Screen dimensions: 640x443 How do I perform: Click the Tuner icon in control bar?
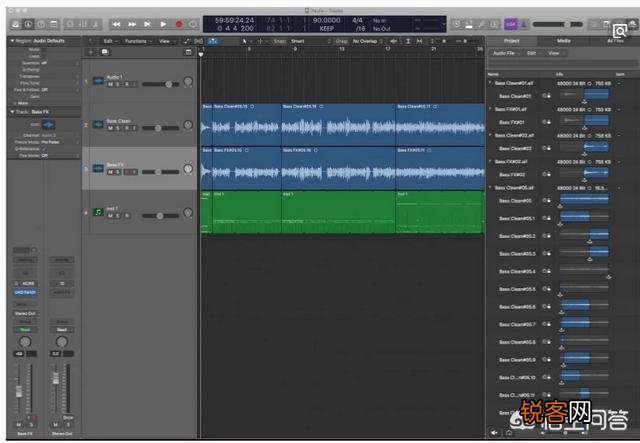tap(482, 24)
